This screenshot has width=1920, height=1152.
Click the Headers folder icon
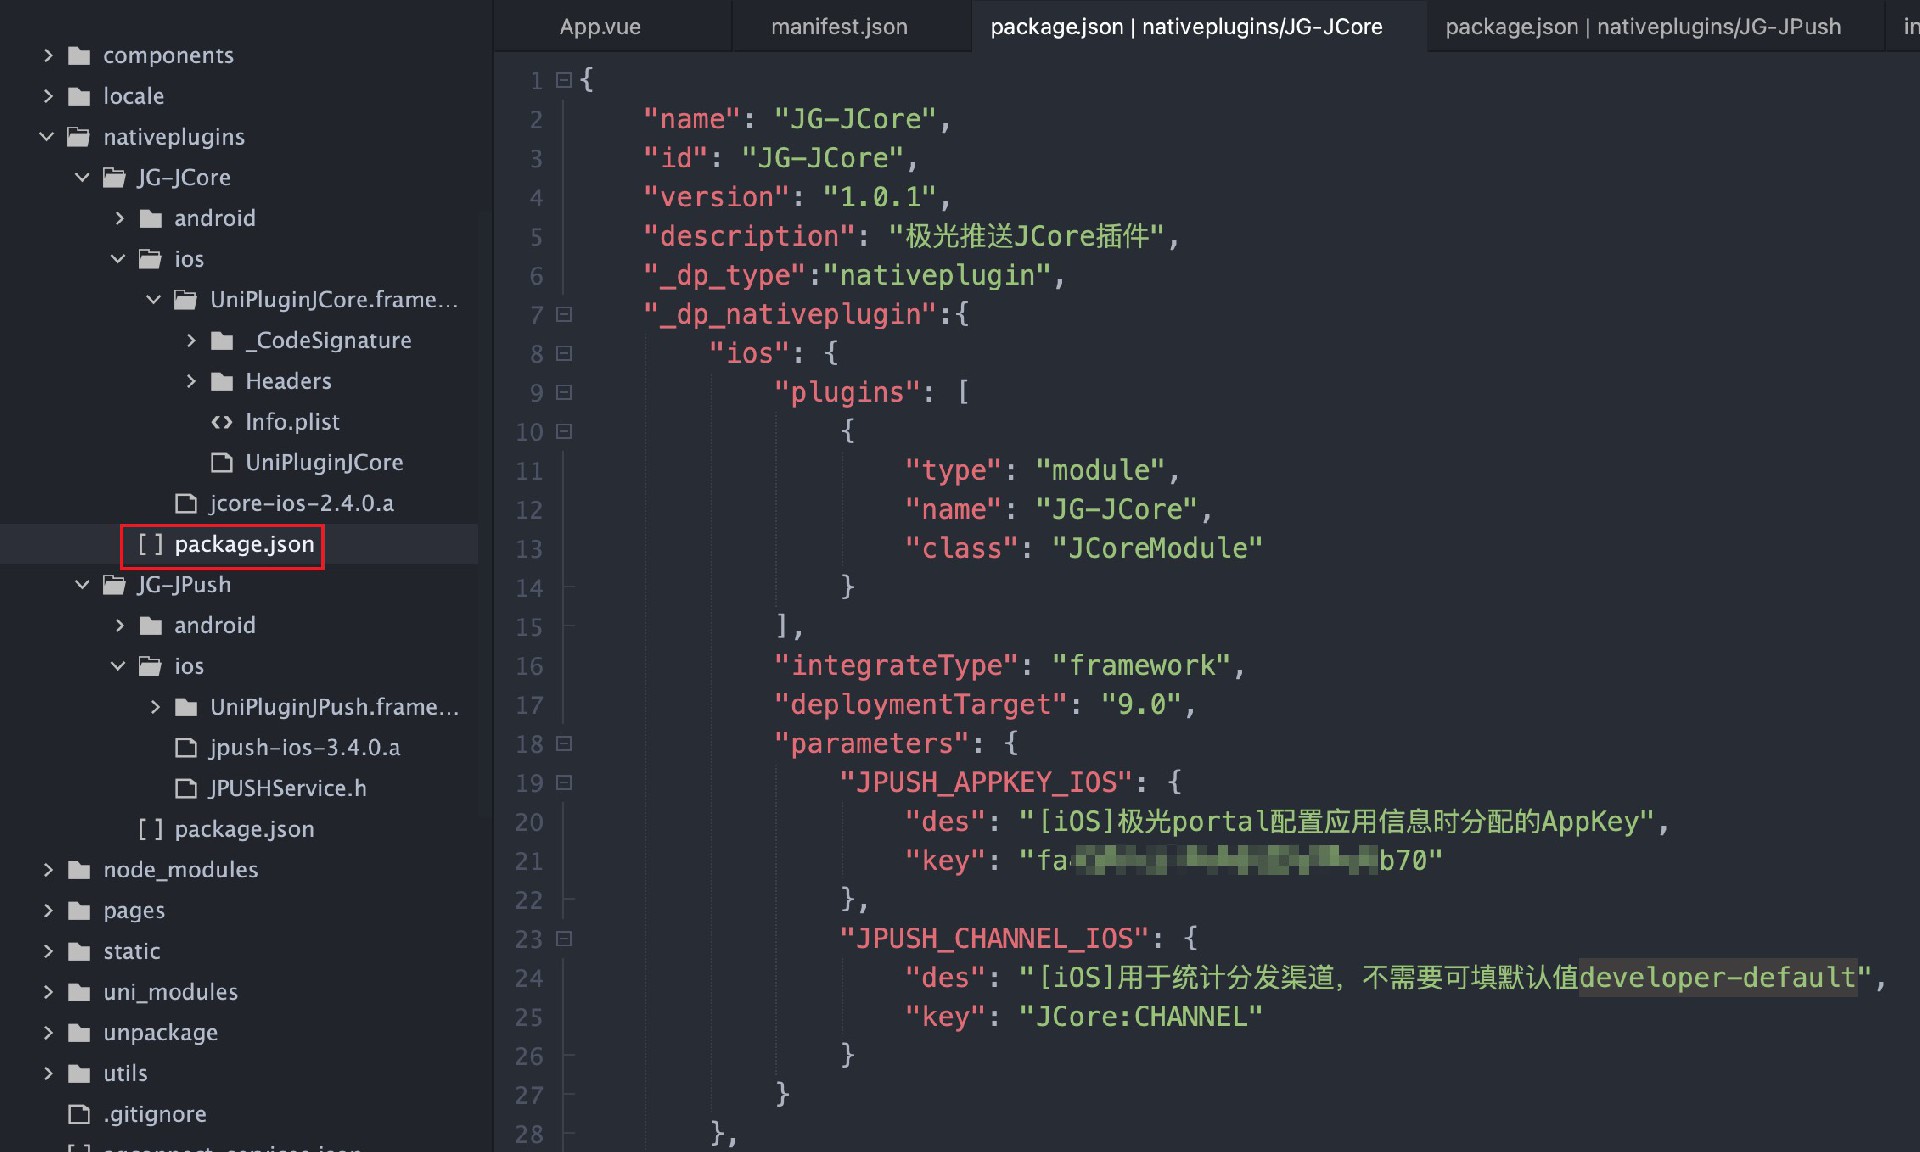[x=223, y=381]
